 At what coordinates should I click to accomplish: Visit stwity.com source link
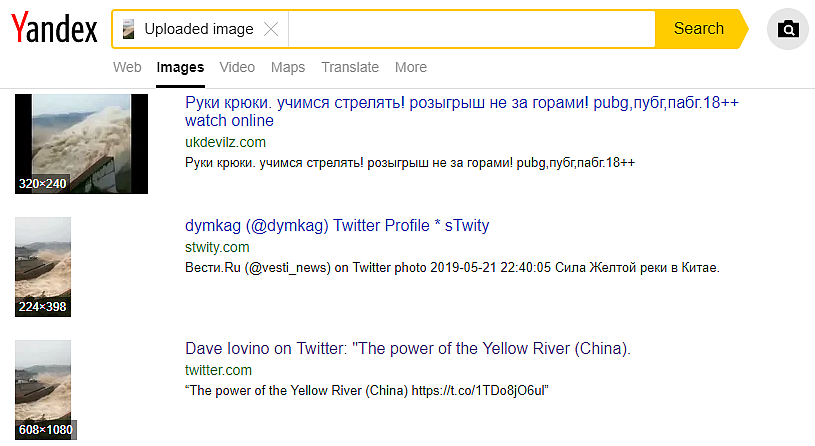click(217, 247)
